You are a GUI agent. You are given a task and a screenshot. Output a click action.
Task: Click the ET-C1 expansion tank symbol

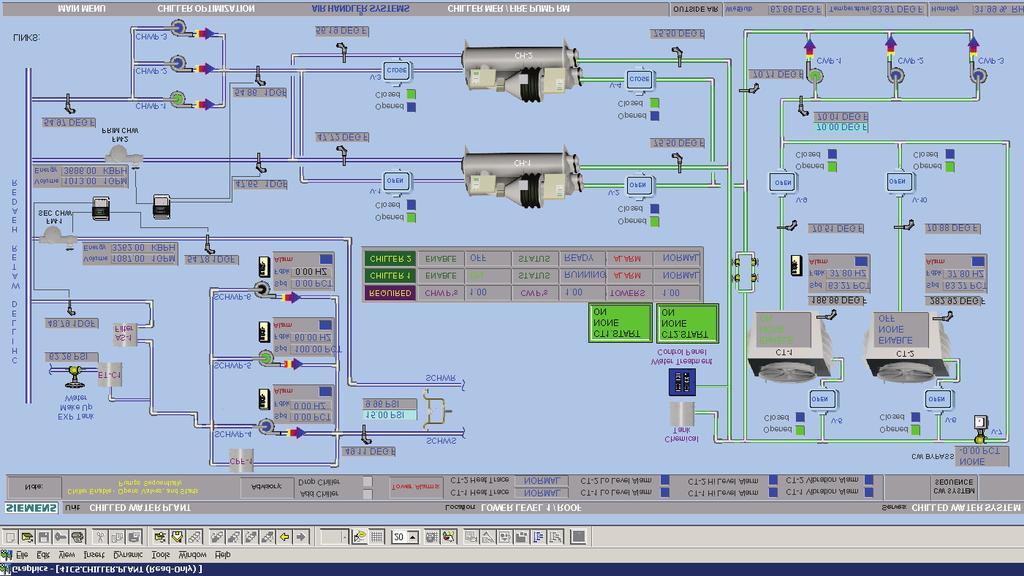click(110, 375)
